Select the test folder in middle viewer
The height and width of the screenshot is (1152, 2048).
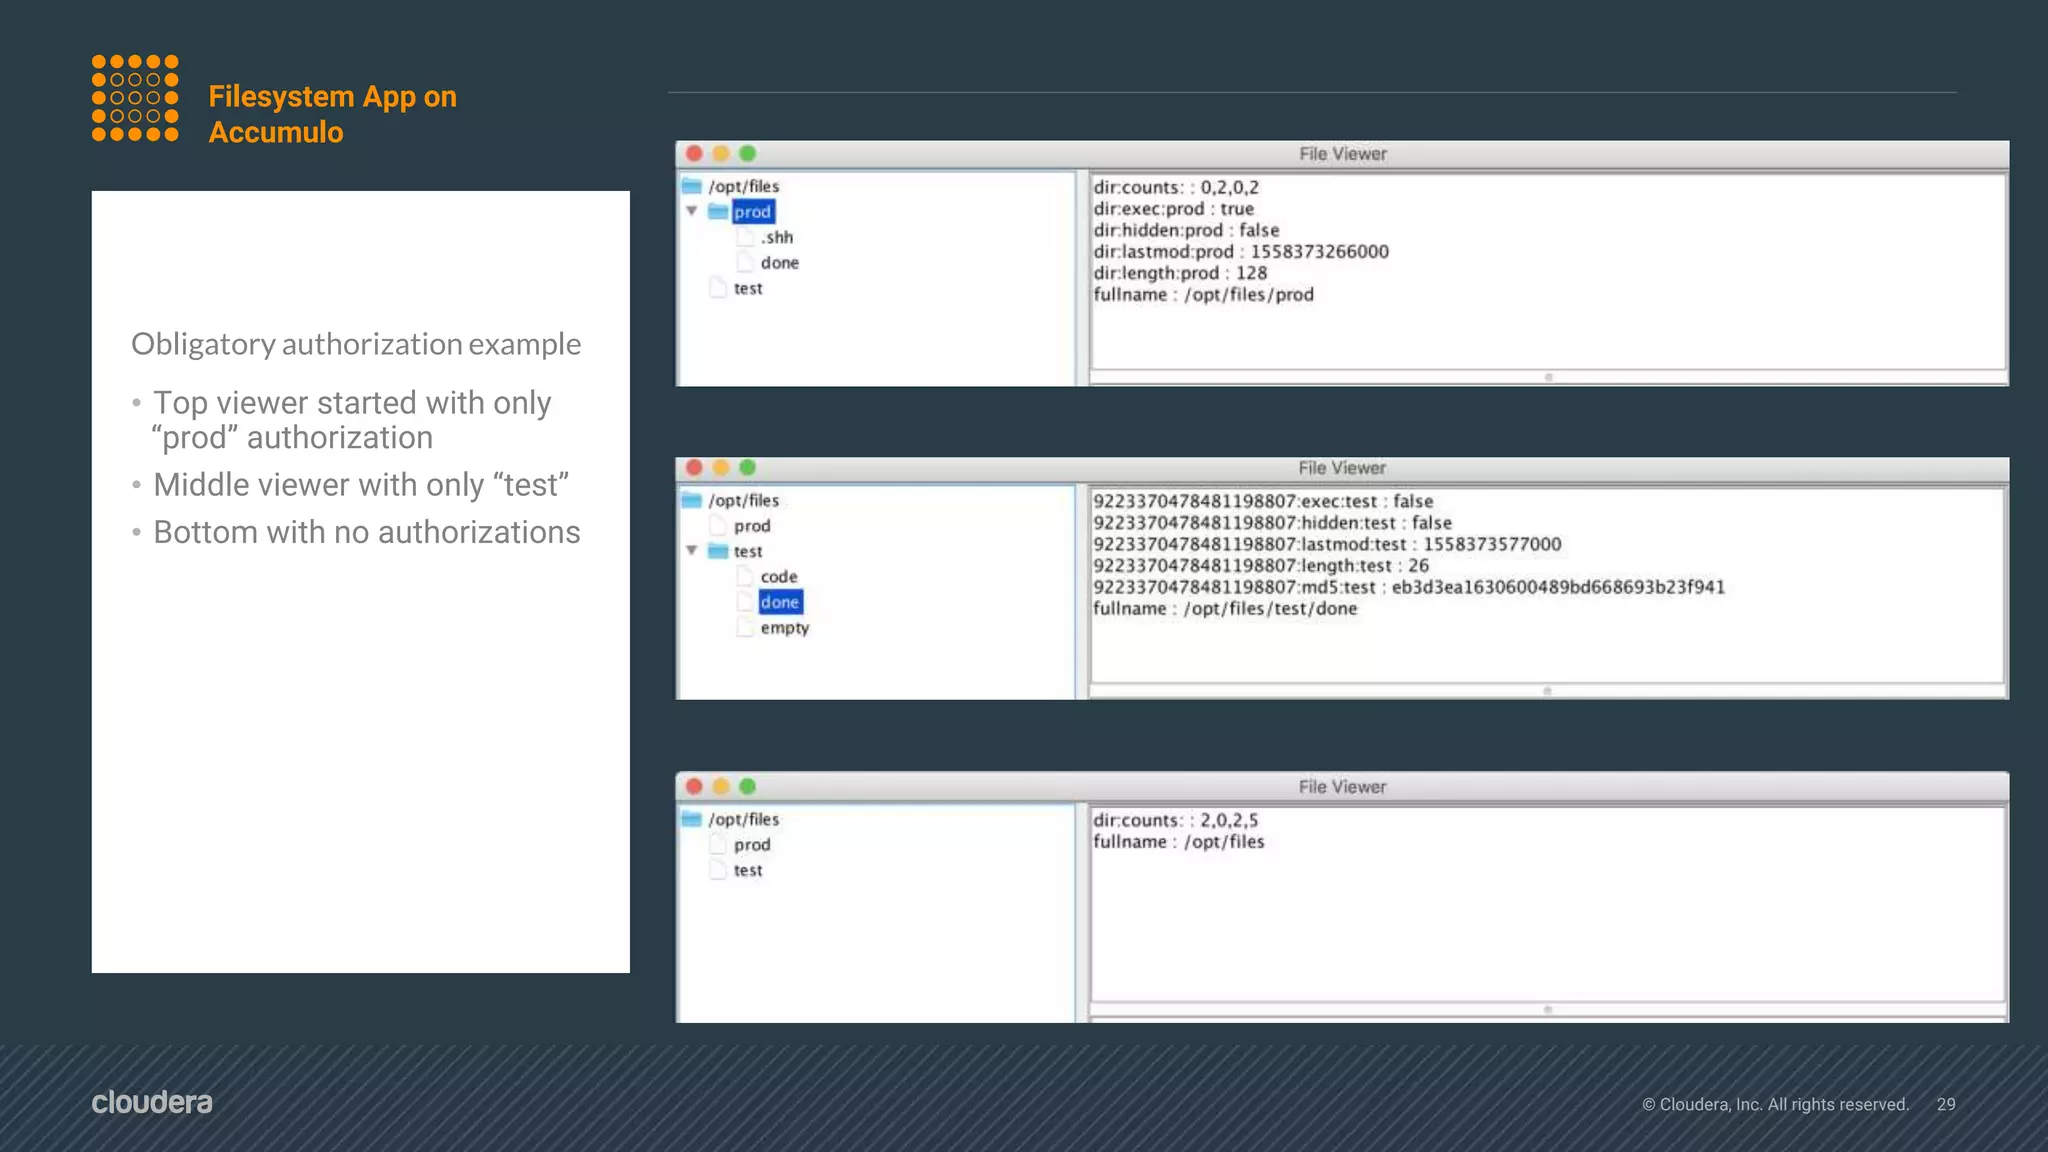[x=748, y=551]
